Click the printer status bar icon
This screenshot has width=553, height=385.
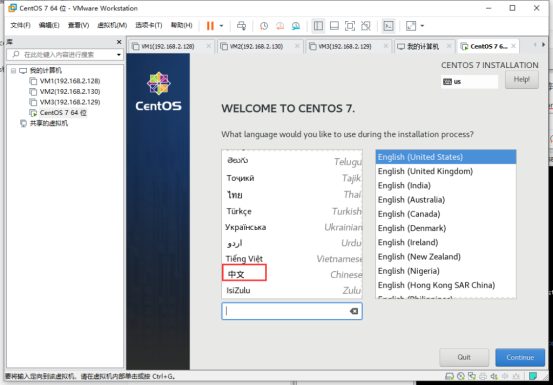(483, 376)
